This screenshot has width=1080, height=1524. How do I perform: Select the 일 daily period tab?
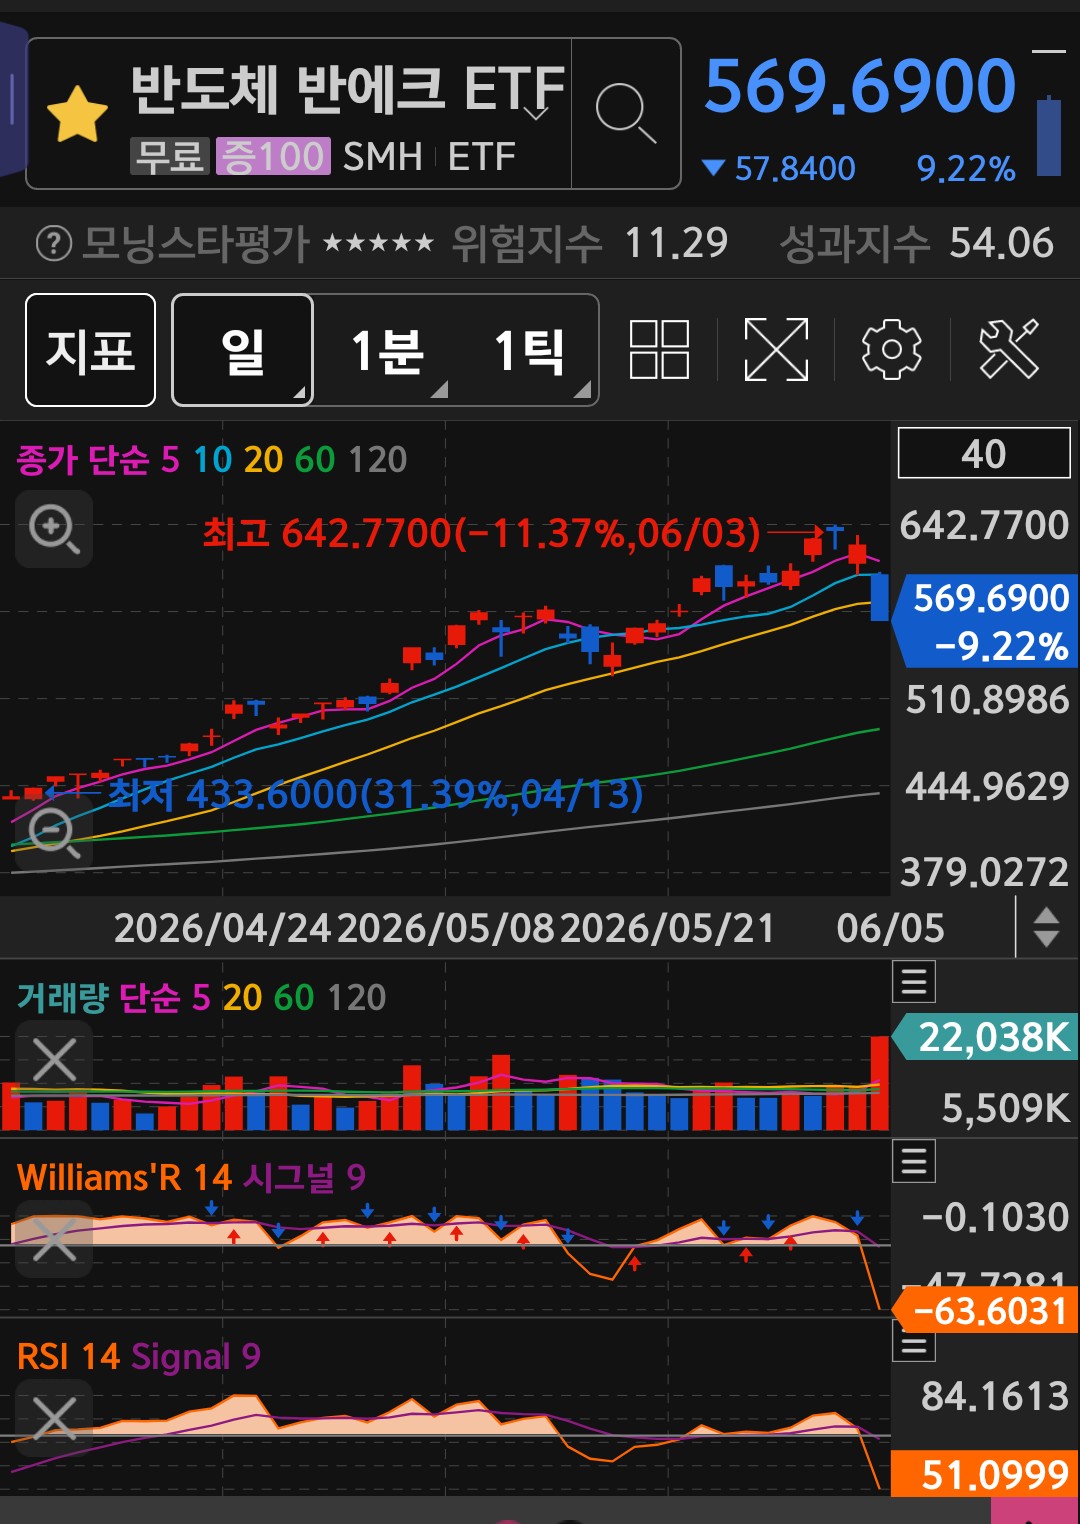(x=243, y=350)
